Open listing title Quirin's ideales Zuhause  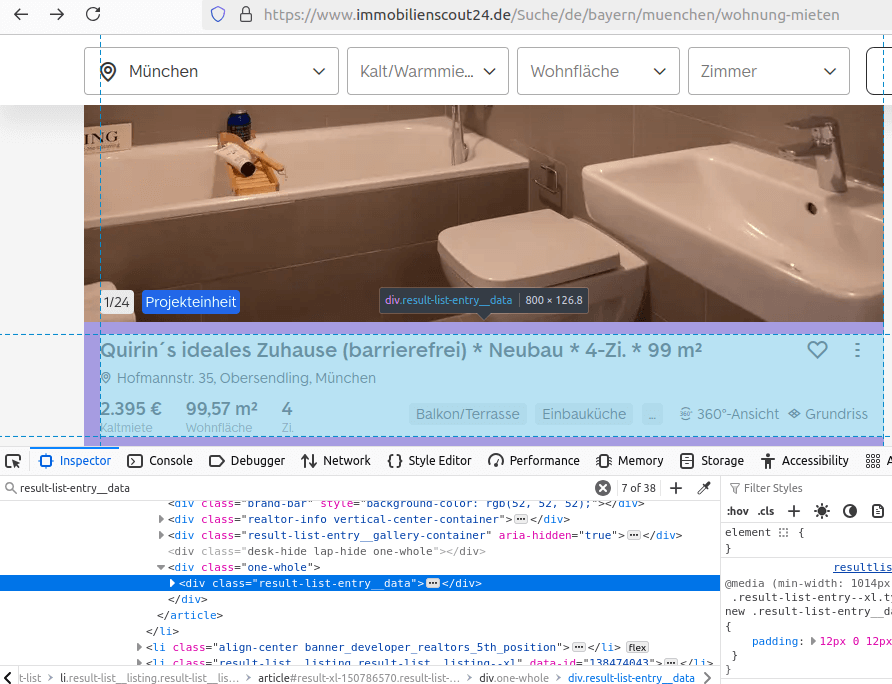[x=401, y=350]
